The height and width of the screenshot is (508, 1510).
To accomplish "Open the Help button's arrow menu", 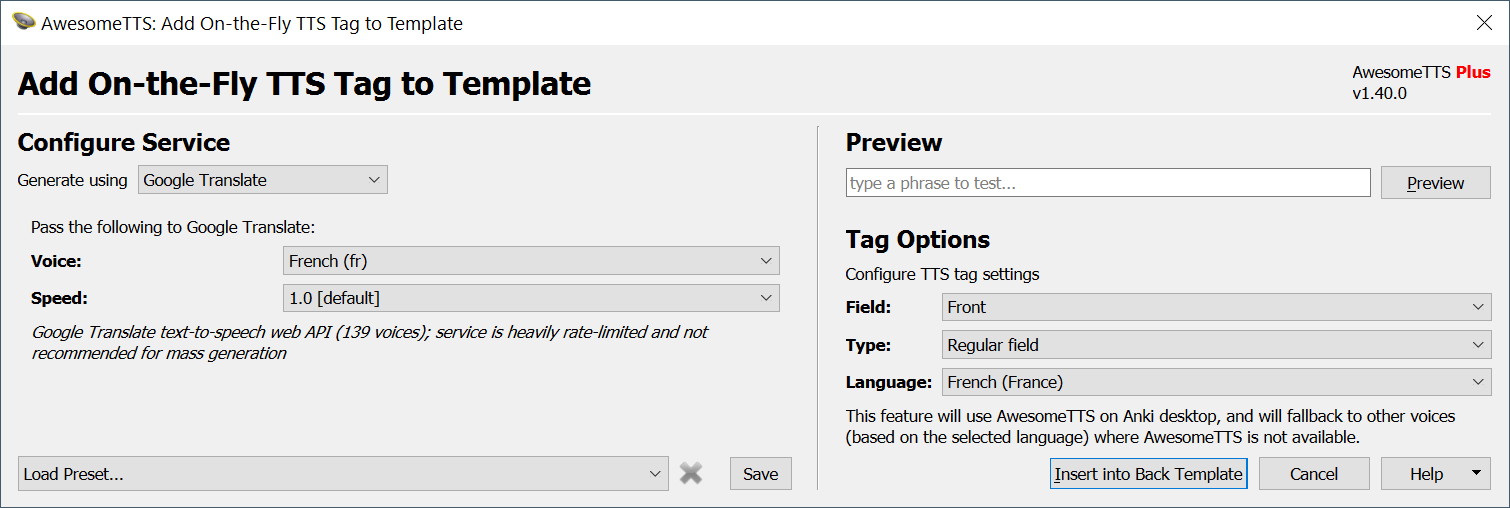I will [x=1475, y=474].
